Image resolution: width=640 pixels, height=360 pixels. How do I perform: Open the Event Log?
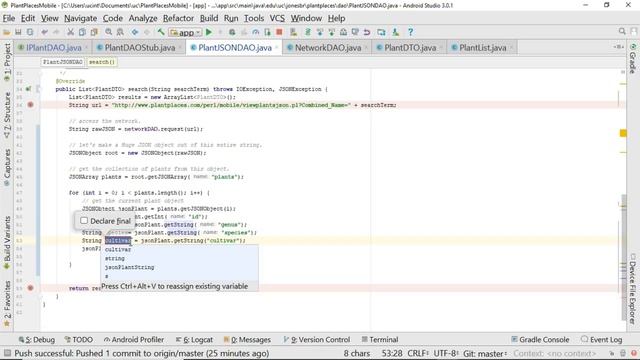(x=602, y=340)
